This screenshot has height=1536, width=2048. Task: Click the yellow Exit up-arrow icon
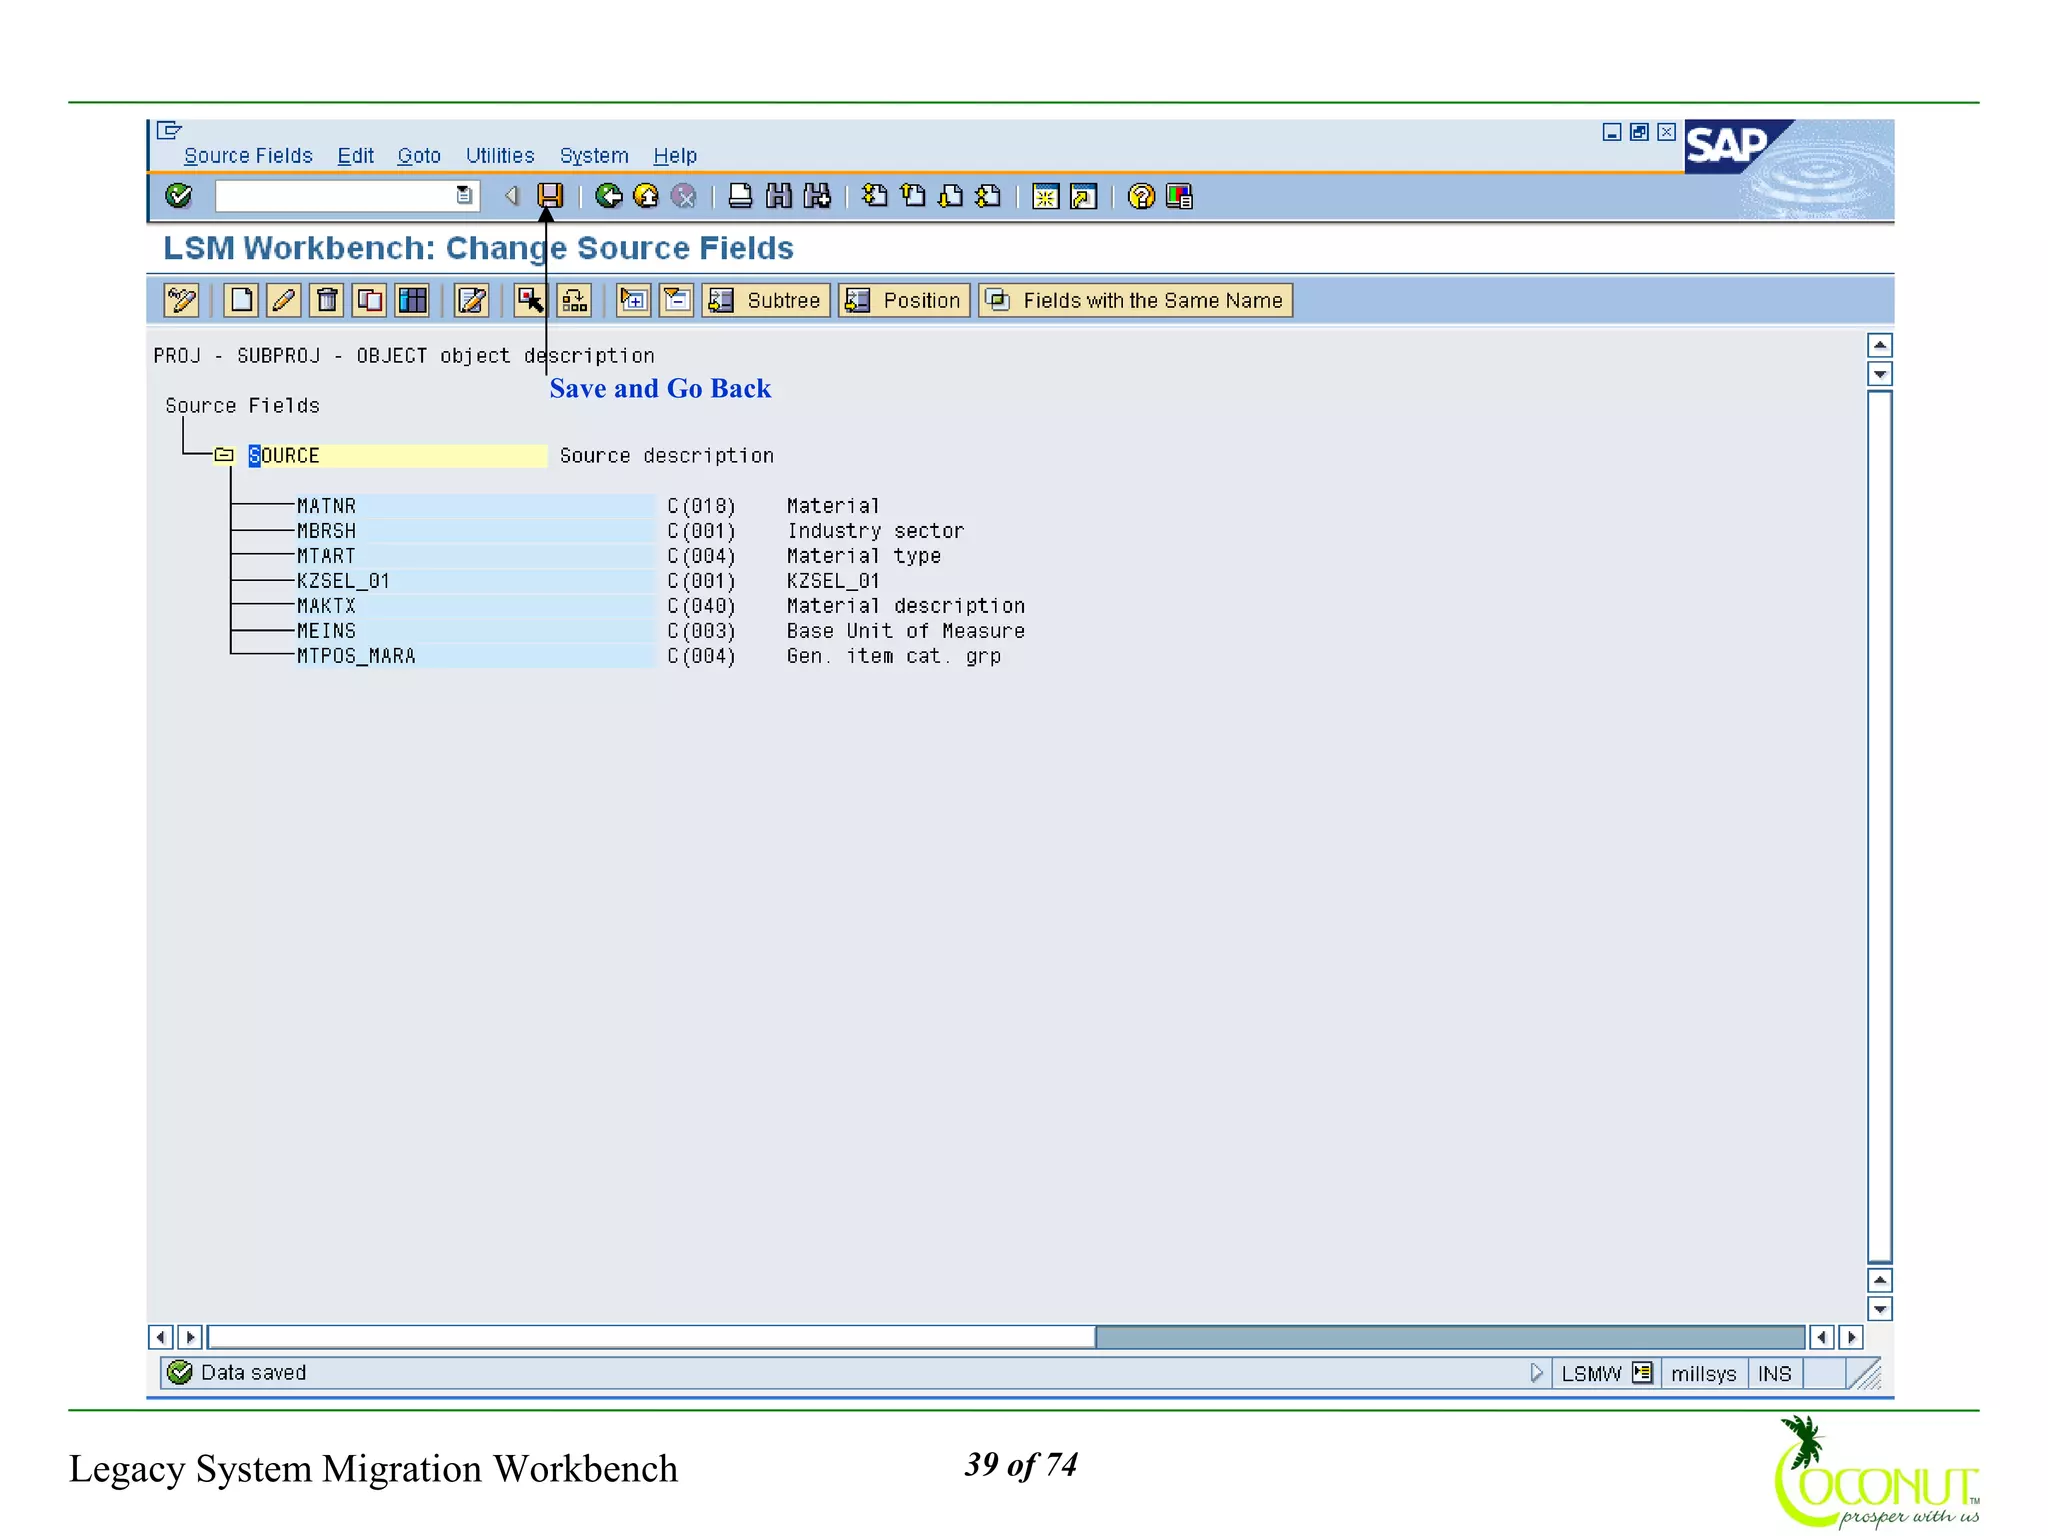[646, 196]
